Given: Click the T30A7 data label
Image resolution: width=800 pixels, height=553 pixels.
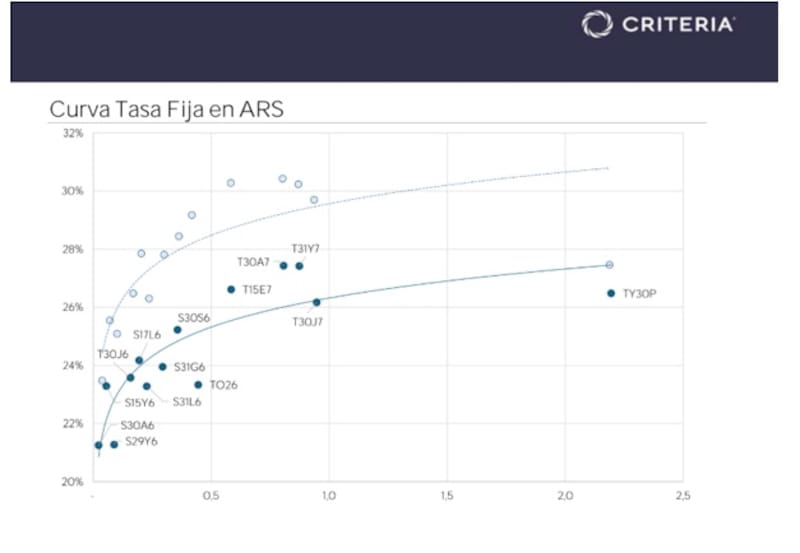Looking at the screenshot, I should coord(253,262).
